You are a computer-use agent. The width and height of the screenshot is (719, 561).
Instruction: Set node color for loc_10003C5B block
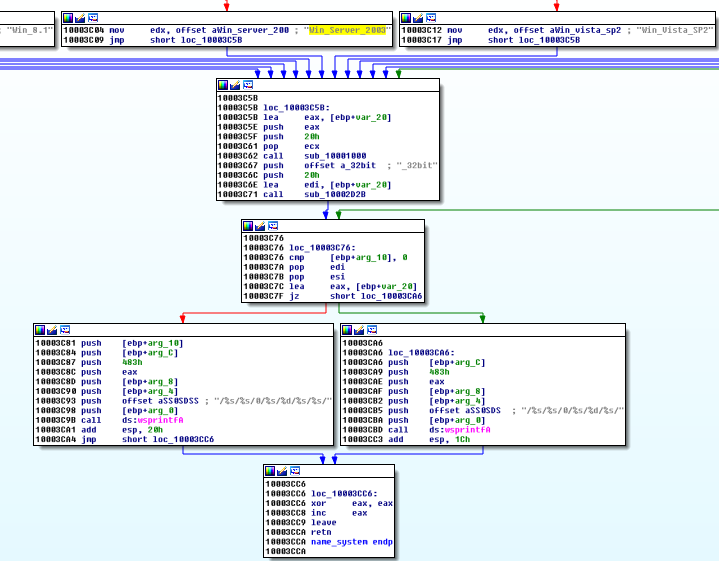click(x=223, y=85)
